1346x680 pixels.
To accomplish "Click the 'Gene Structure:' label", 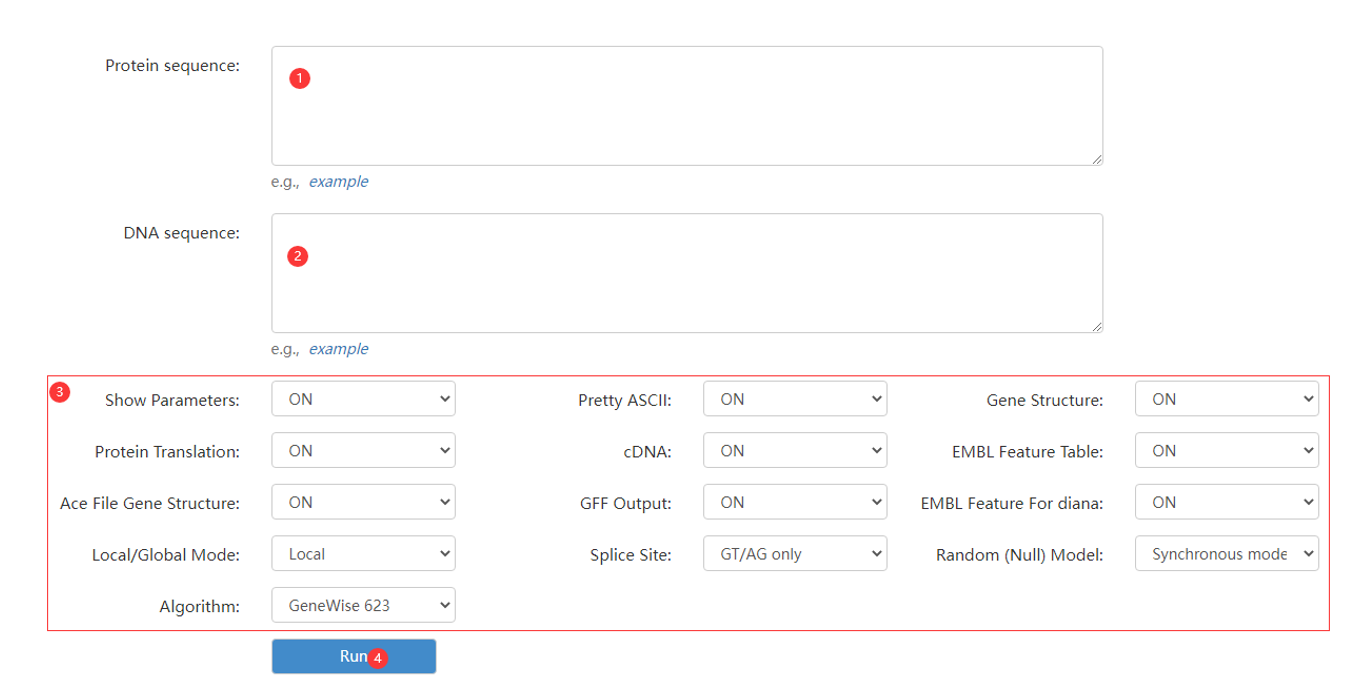I will [x=1045, y=400].
